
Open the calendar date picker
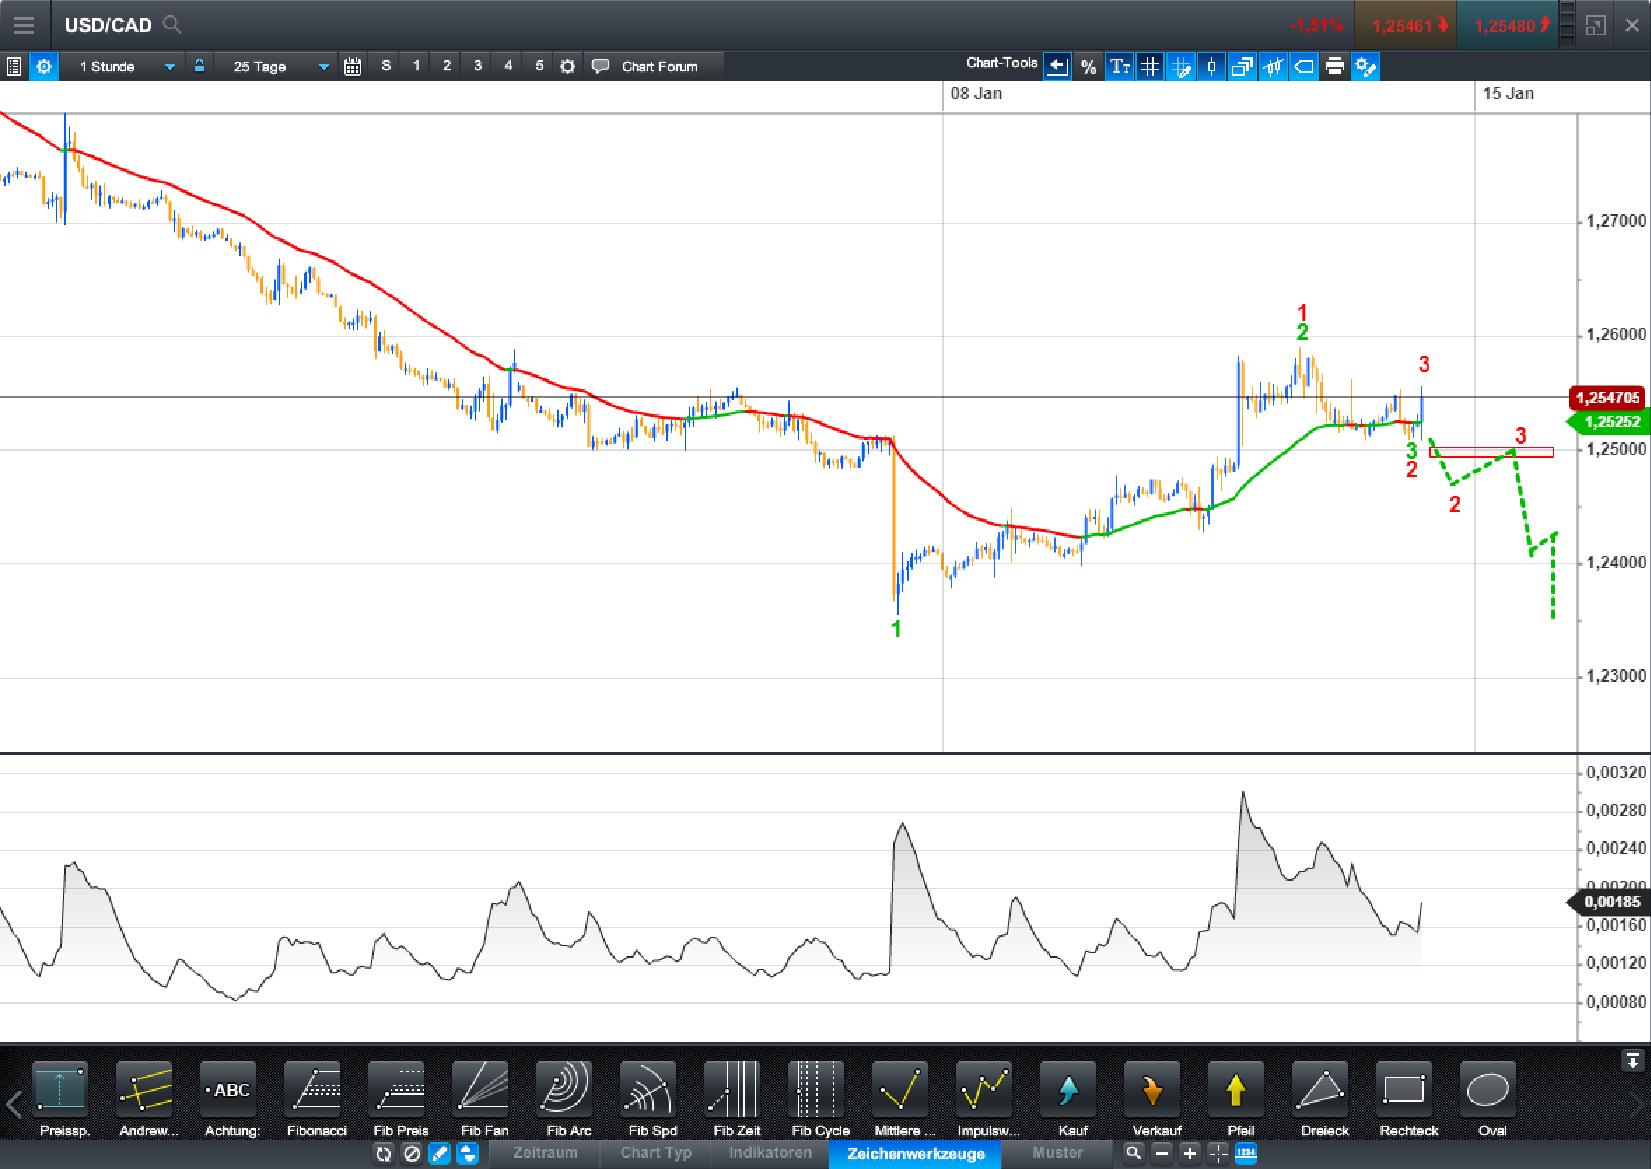pyautogui.click(x=352, y=66)
